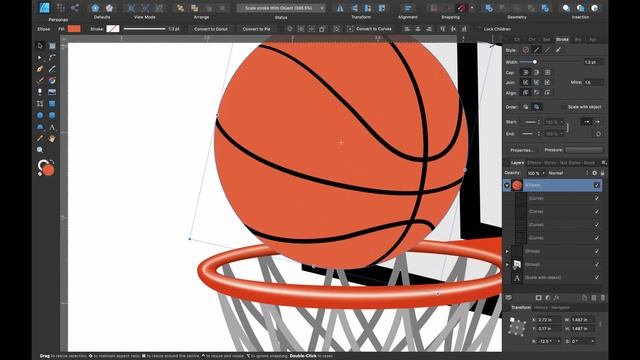Image resolution: width=640 pixels, height=360 pixels.
Task: Select the Zoom magnifier tool
Action: click(x=40, y=150)
